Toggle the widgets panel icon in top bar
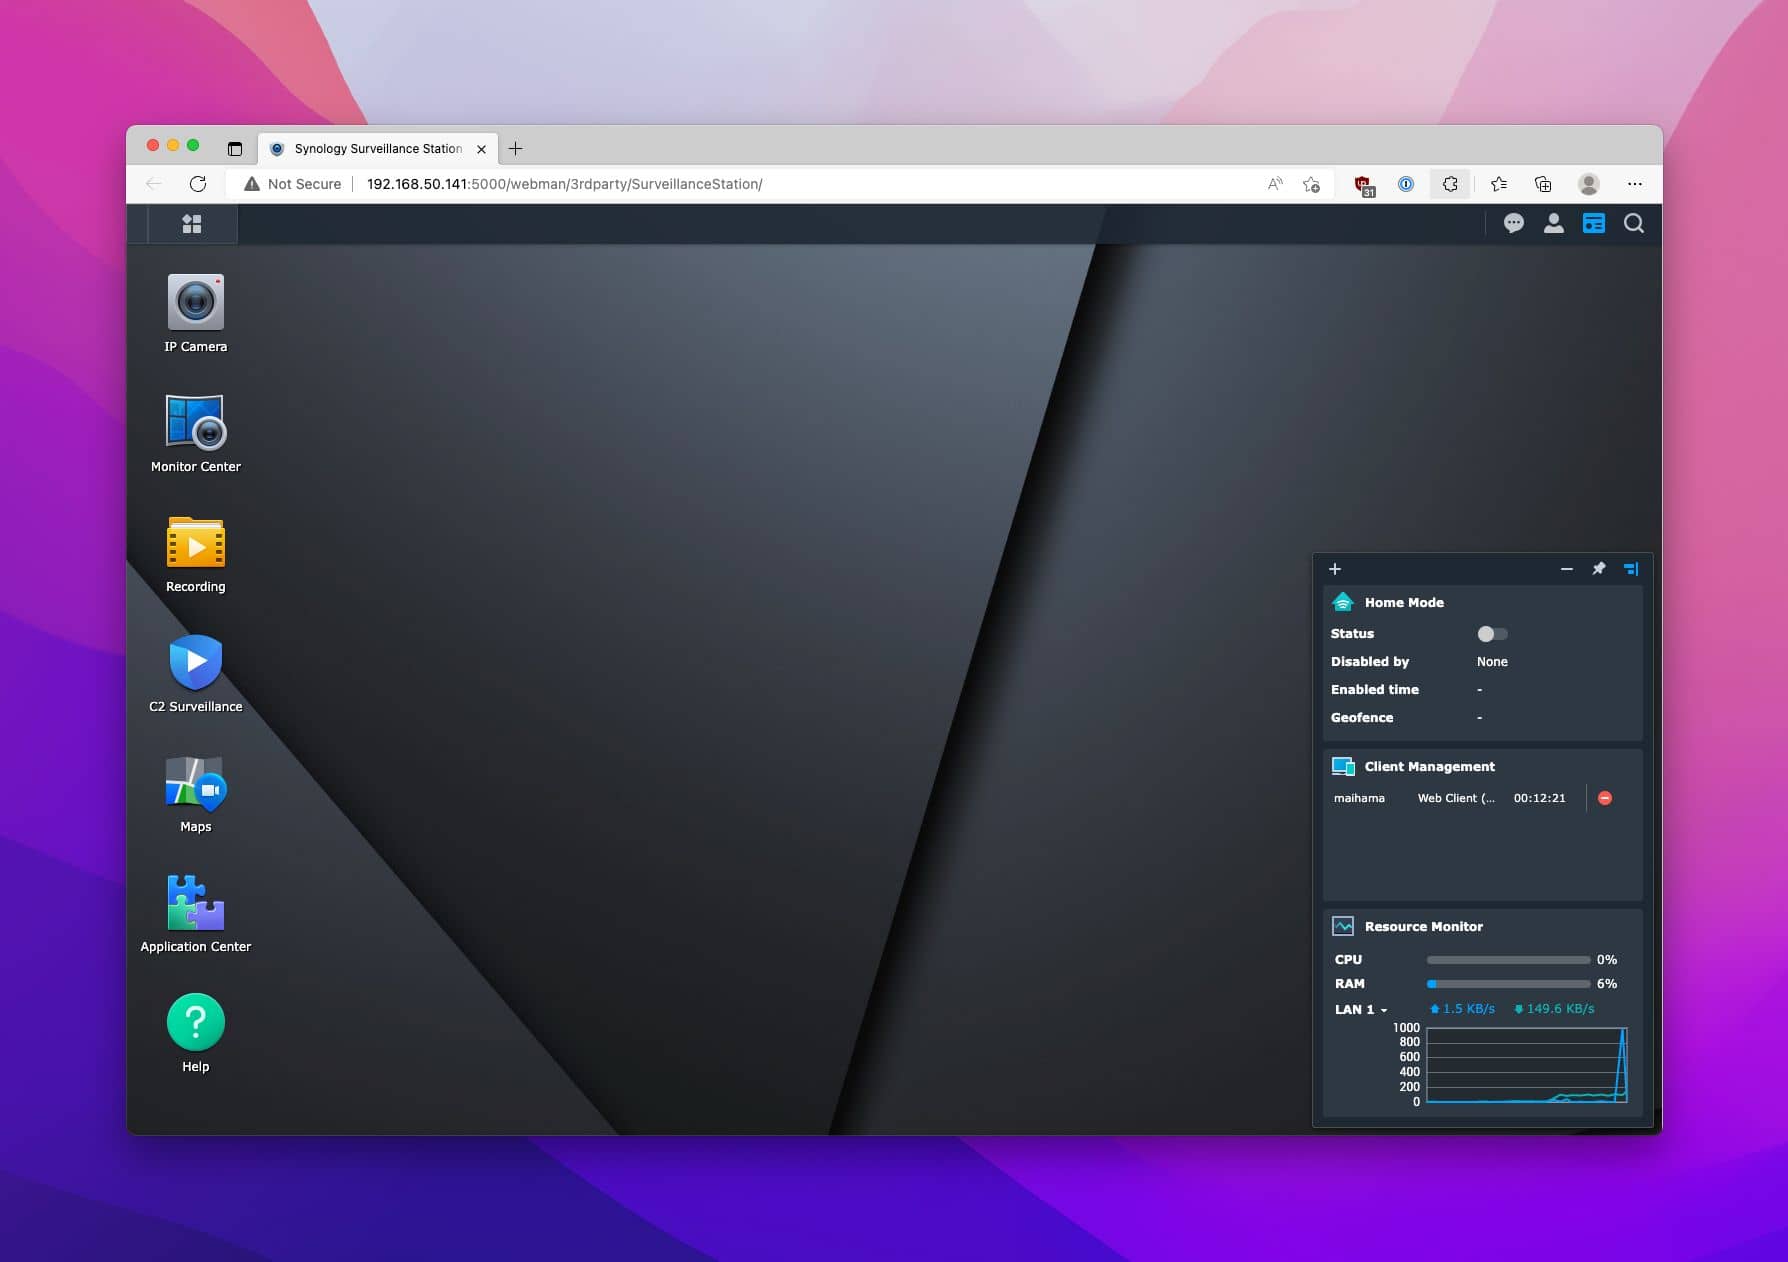Image resolution: width=1788 pixels, height=1262 pixels. pos(1593,224)
